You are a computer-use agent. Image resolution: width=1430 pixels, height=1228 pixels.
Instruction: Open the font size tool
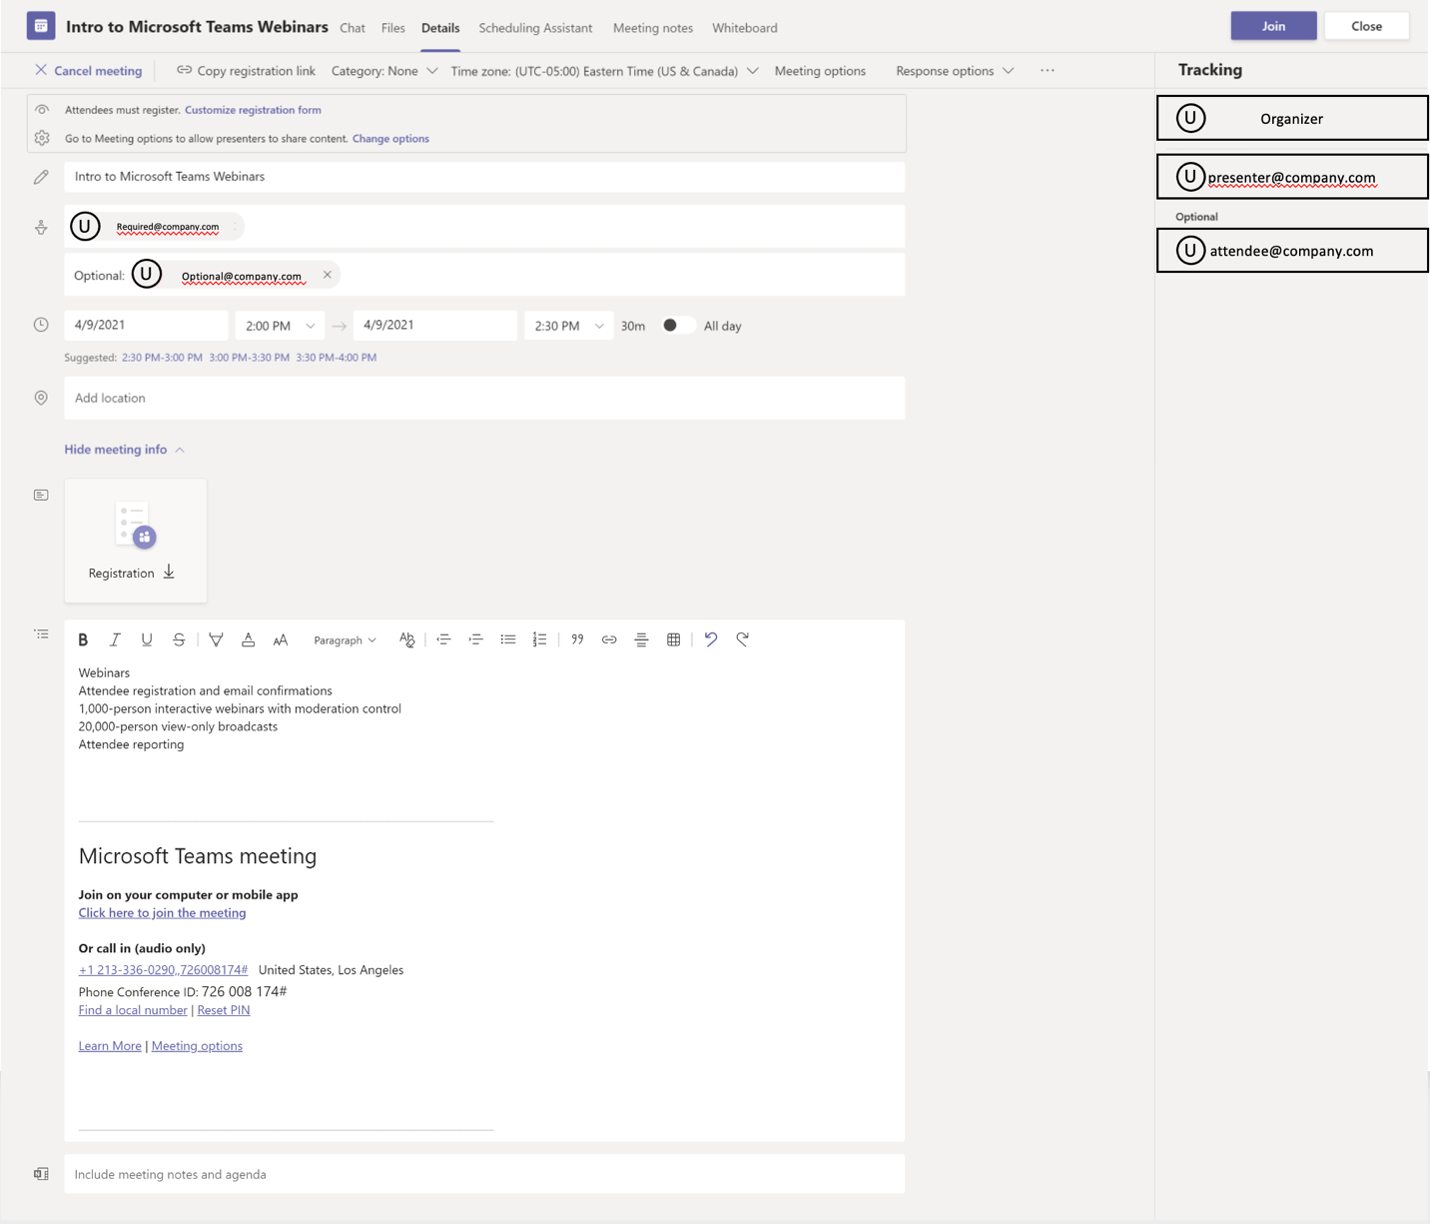point(280,640)
